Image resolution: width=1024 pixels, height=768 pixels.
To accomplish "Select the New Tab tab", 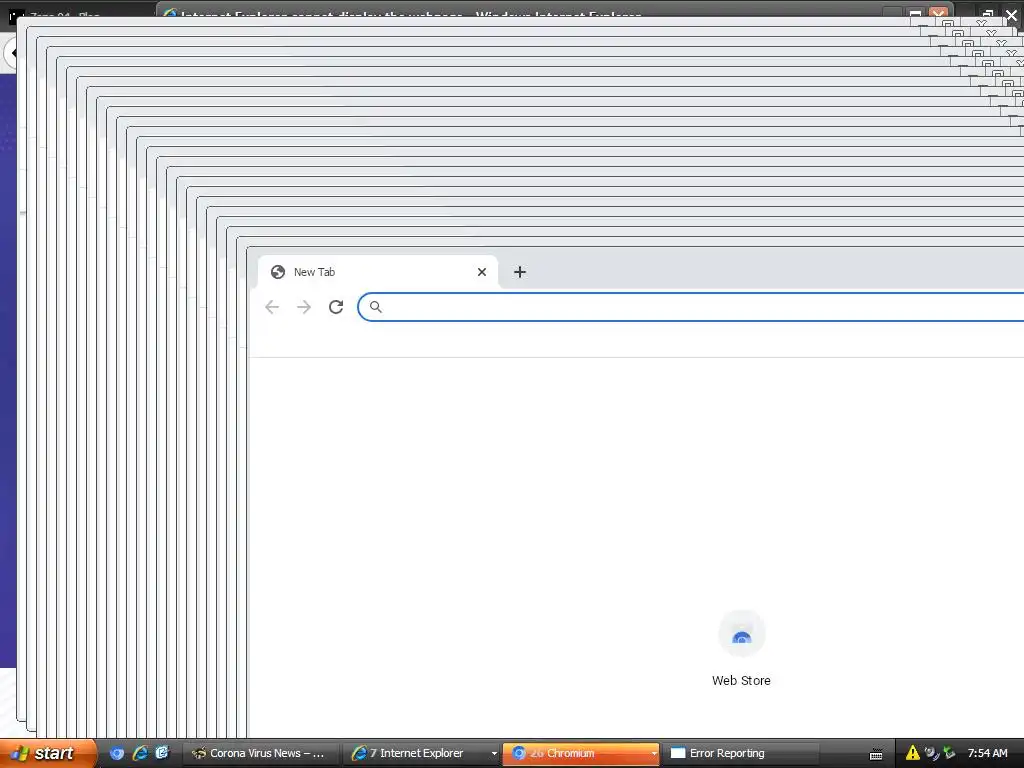I will pos(377,272).
